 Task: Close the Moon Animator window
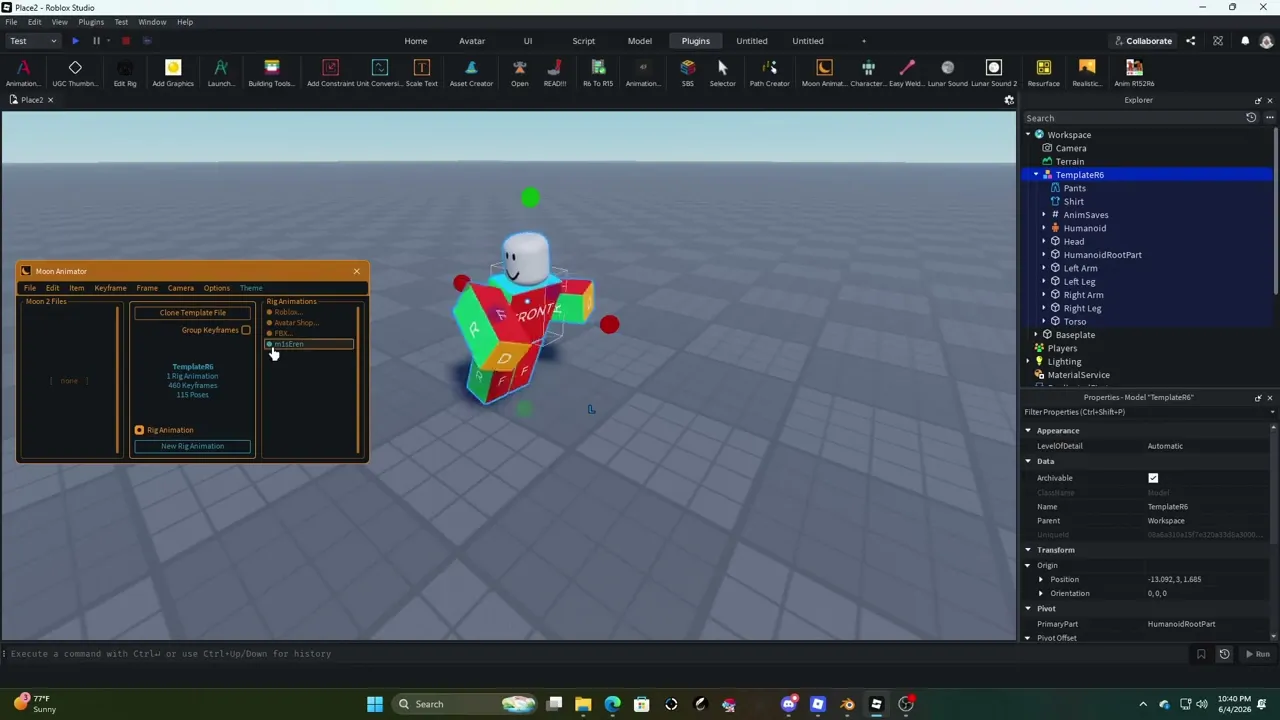point(356,271)
